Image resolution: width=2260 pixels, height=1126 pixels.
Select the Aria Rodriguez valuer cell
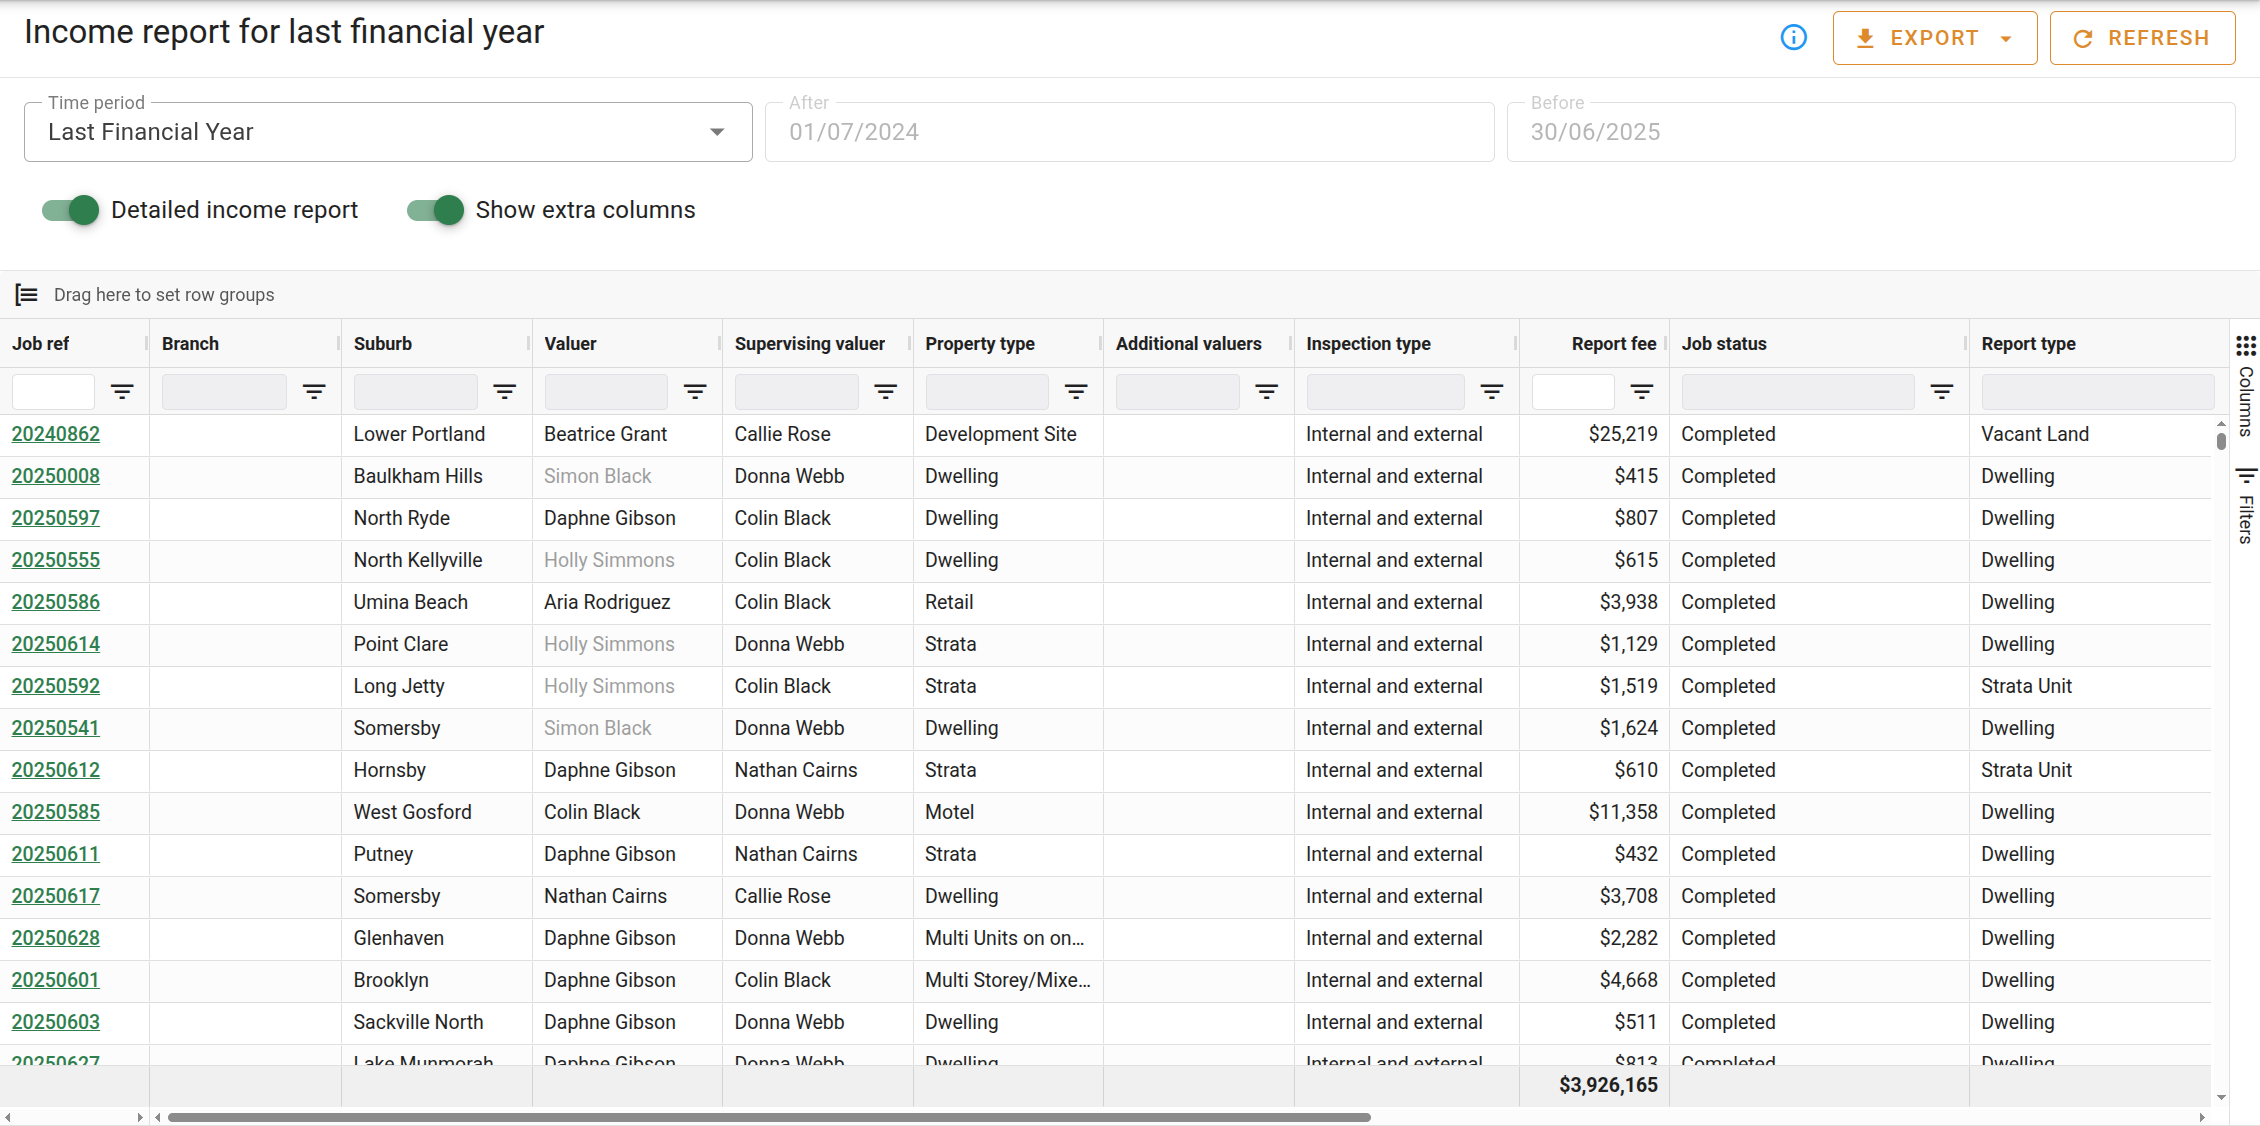(627, 602)
